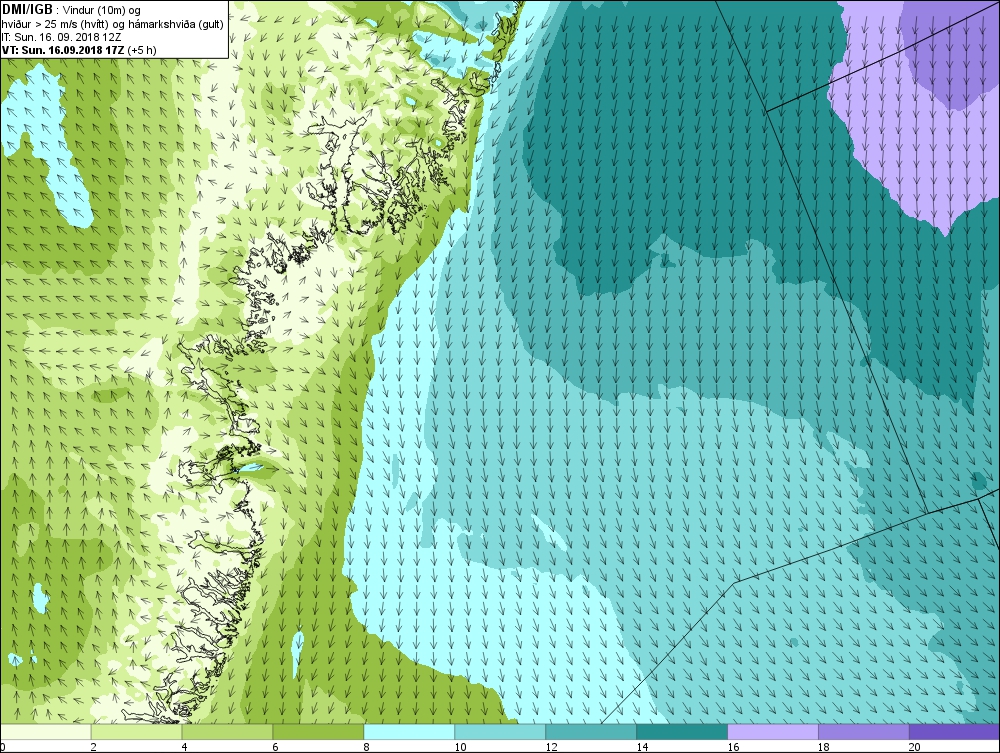This screenshot has height=753, width=1000.
Task: Click the 2–4 m/s light green swatch
Action: 136,732
